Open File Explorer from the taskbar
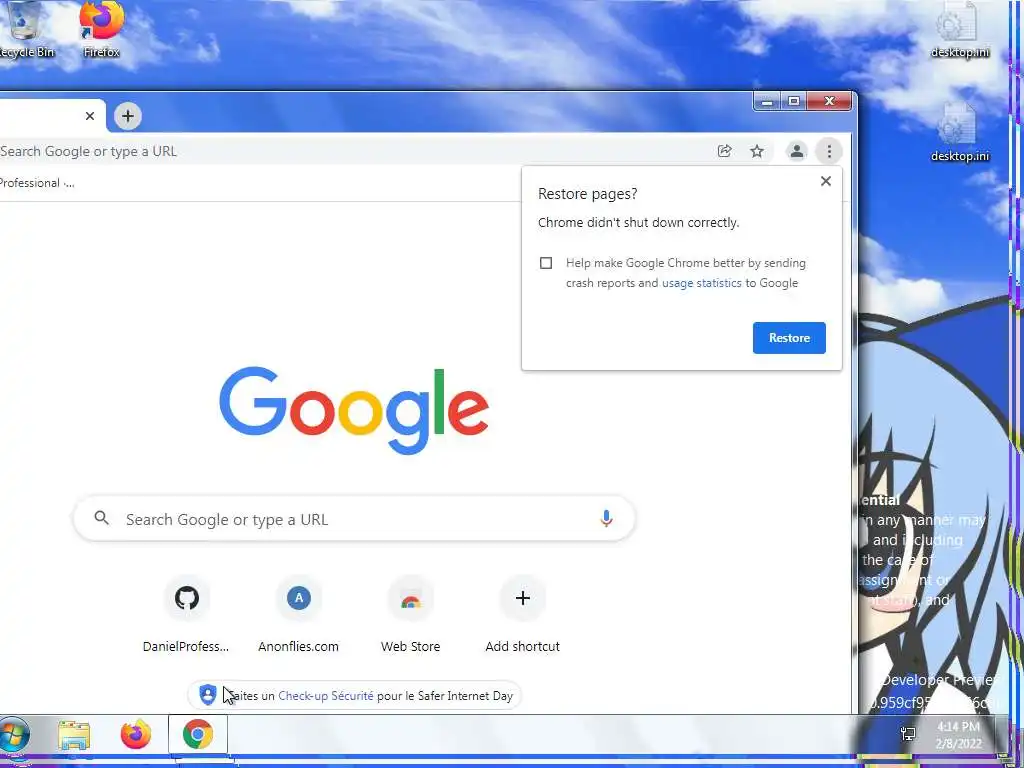Image resolution: width=1024 pixels, height=768 pixels. point(74,735)
